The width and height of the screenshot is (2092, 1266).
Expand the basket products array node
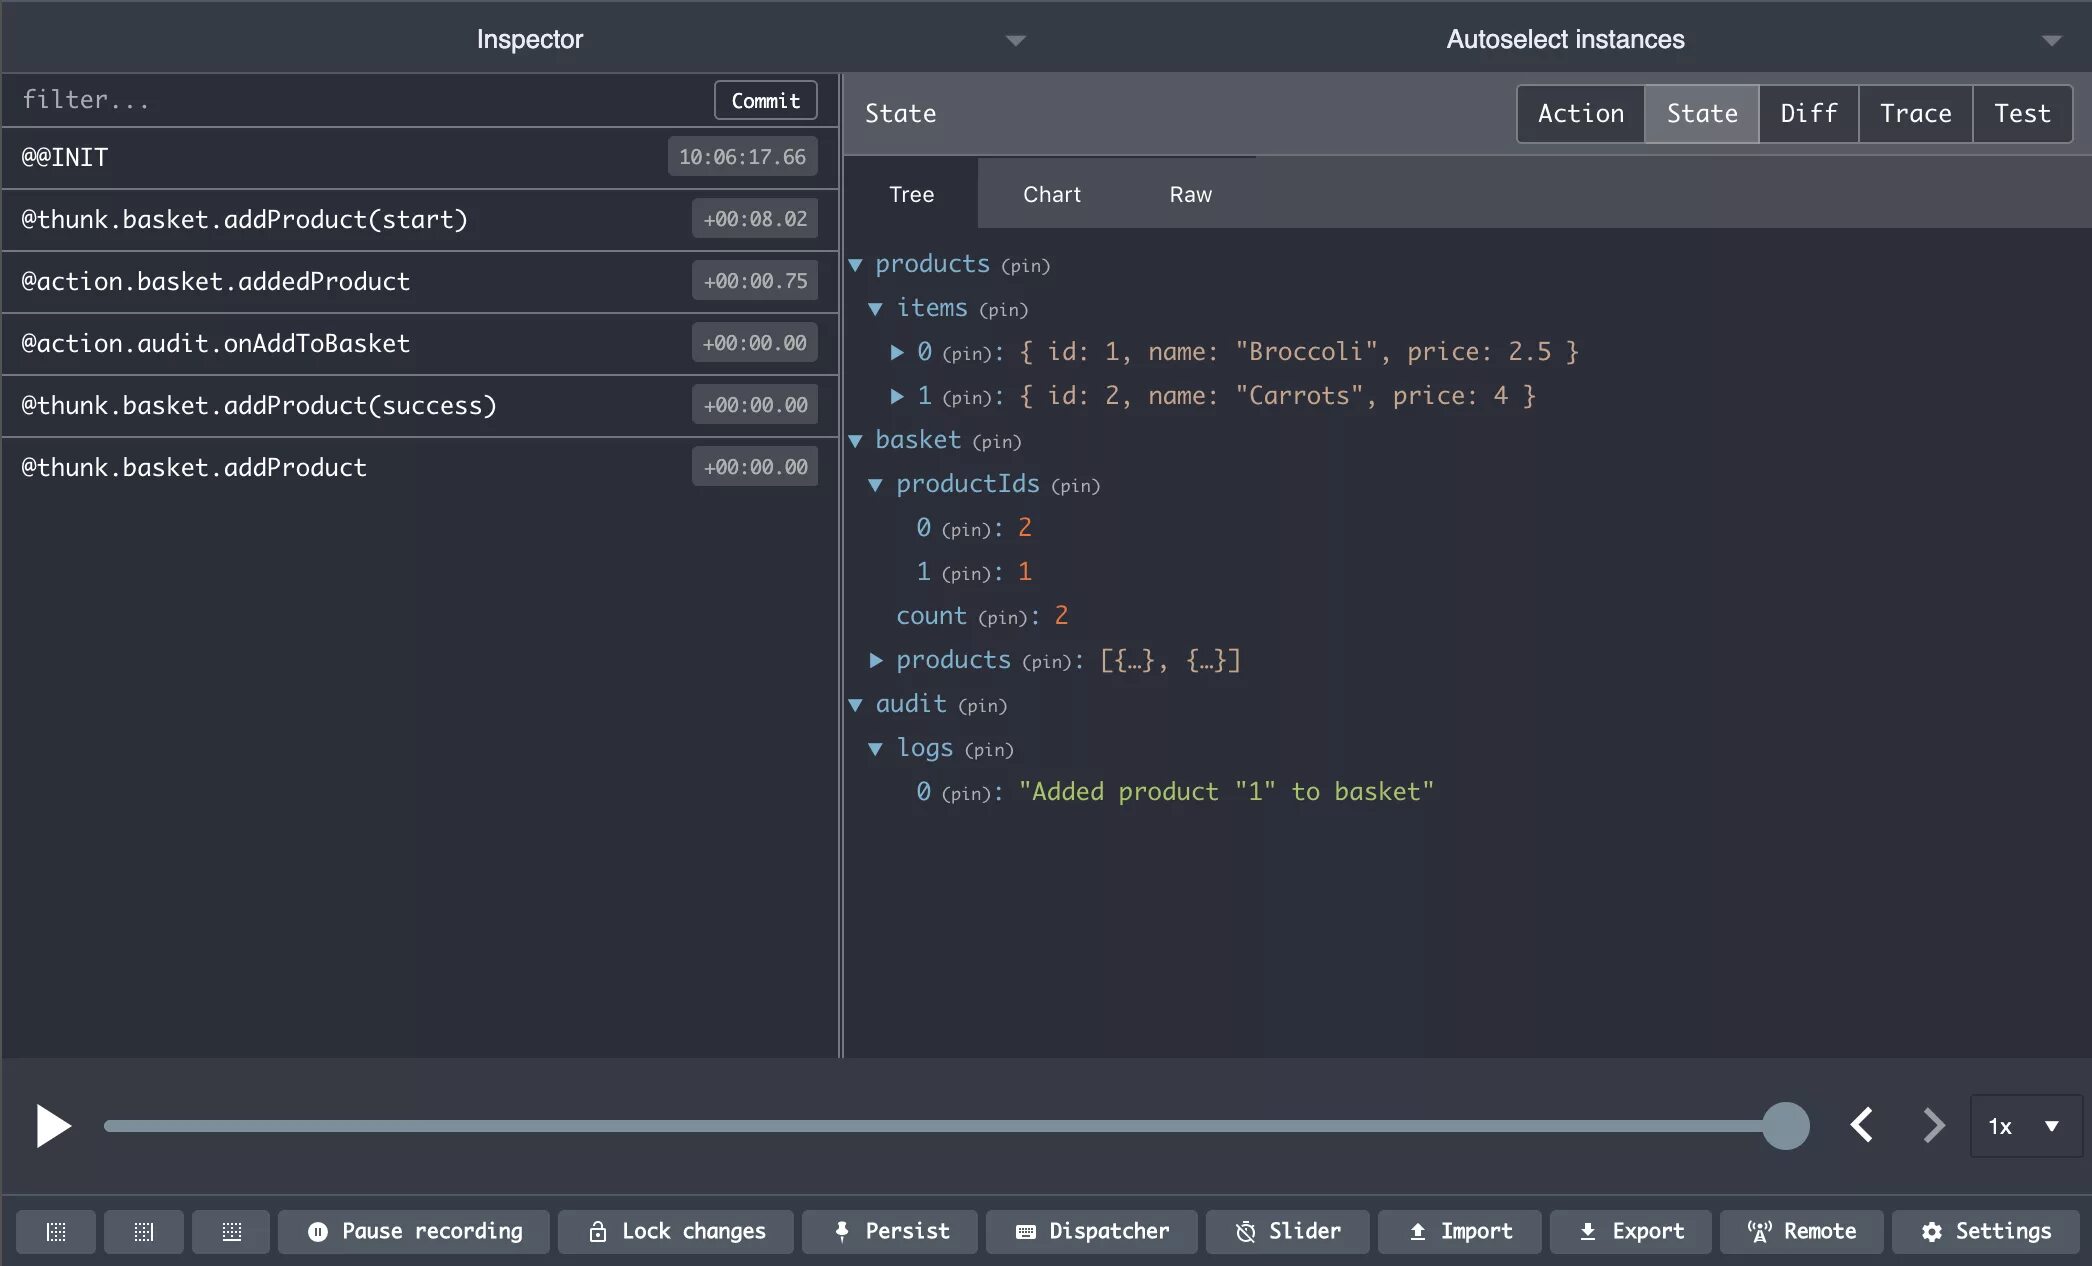876,660
